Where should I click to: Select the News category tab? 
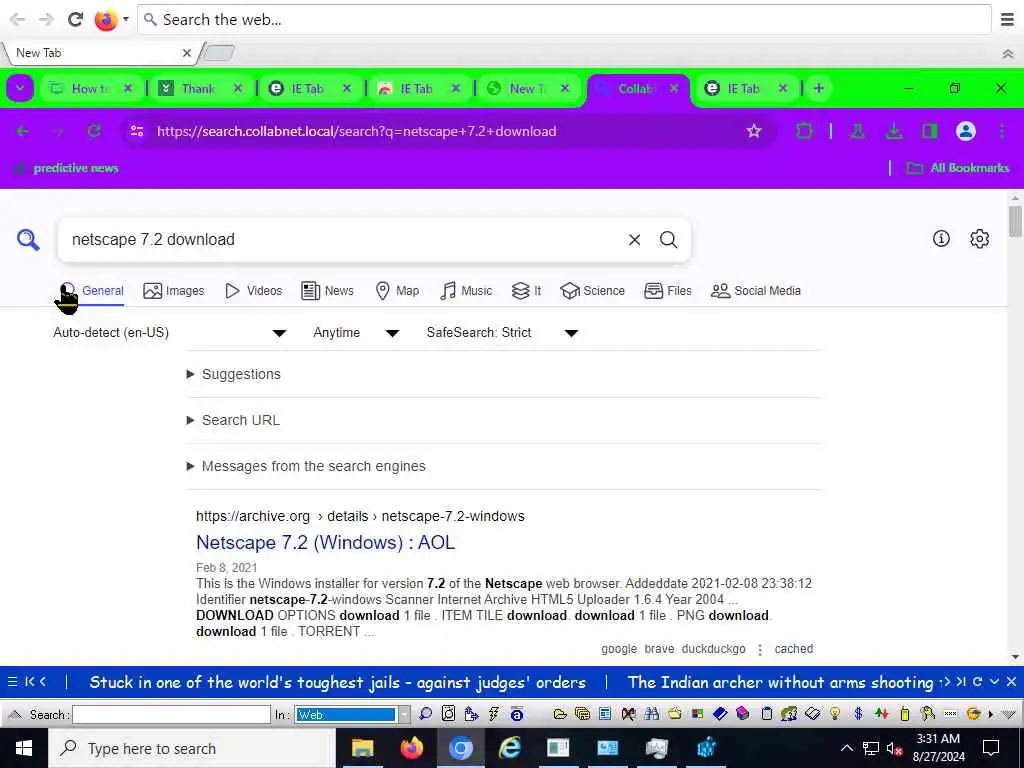[x=327, y=291]
